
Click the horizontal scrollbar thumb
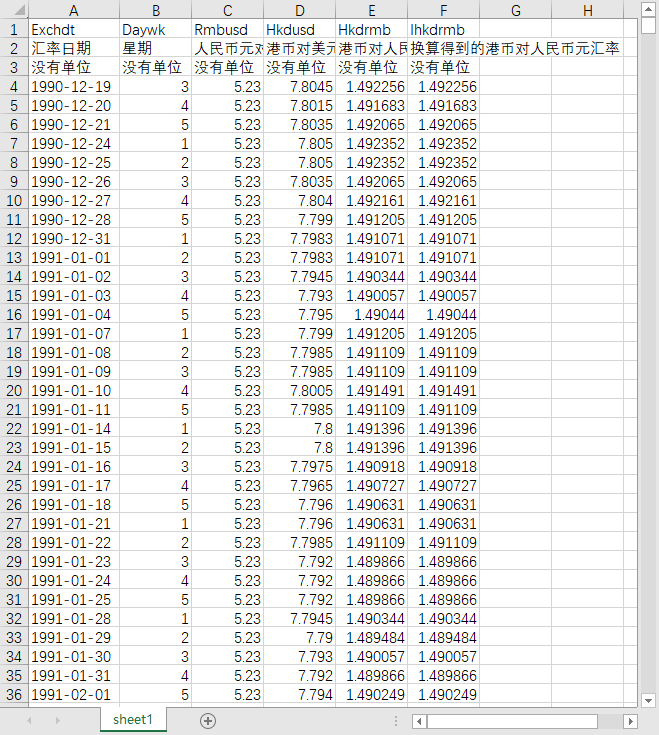(512, 721)
